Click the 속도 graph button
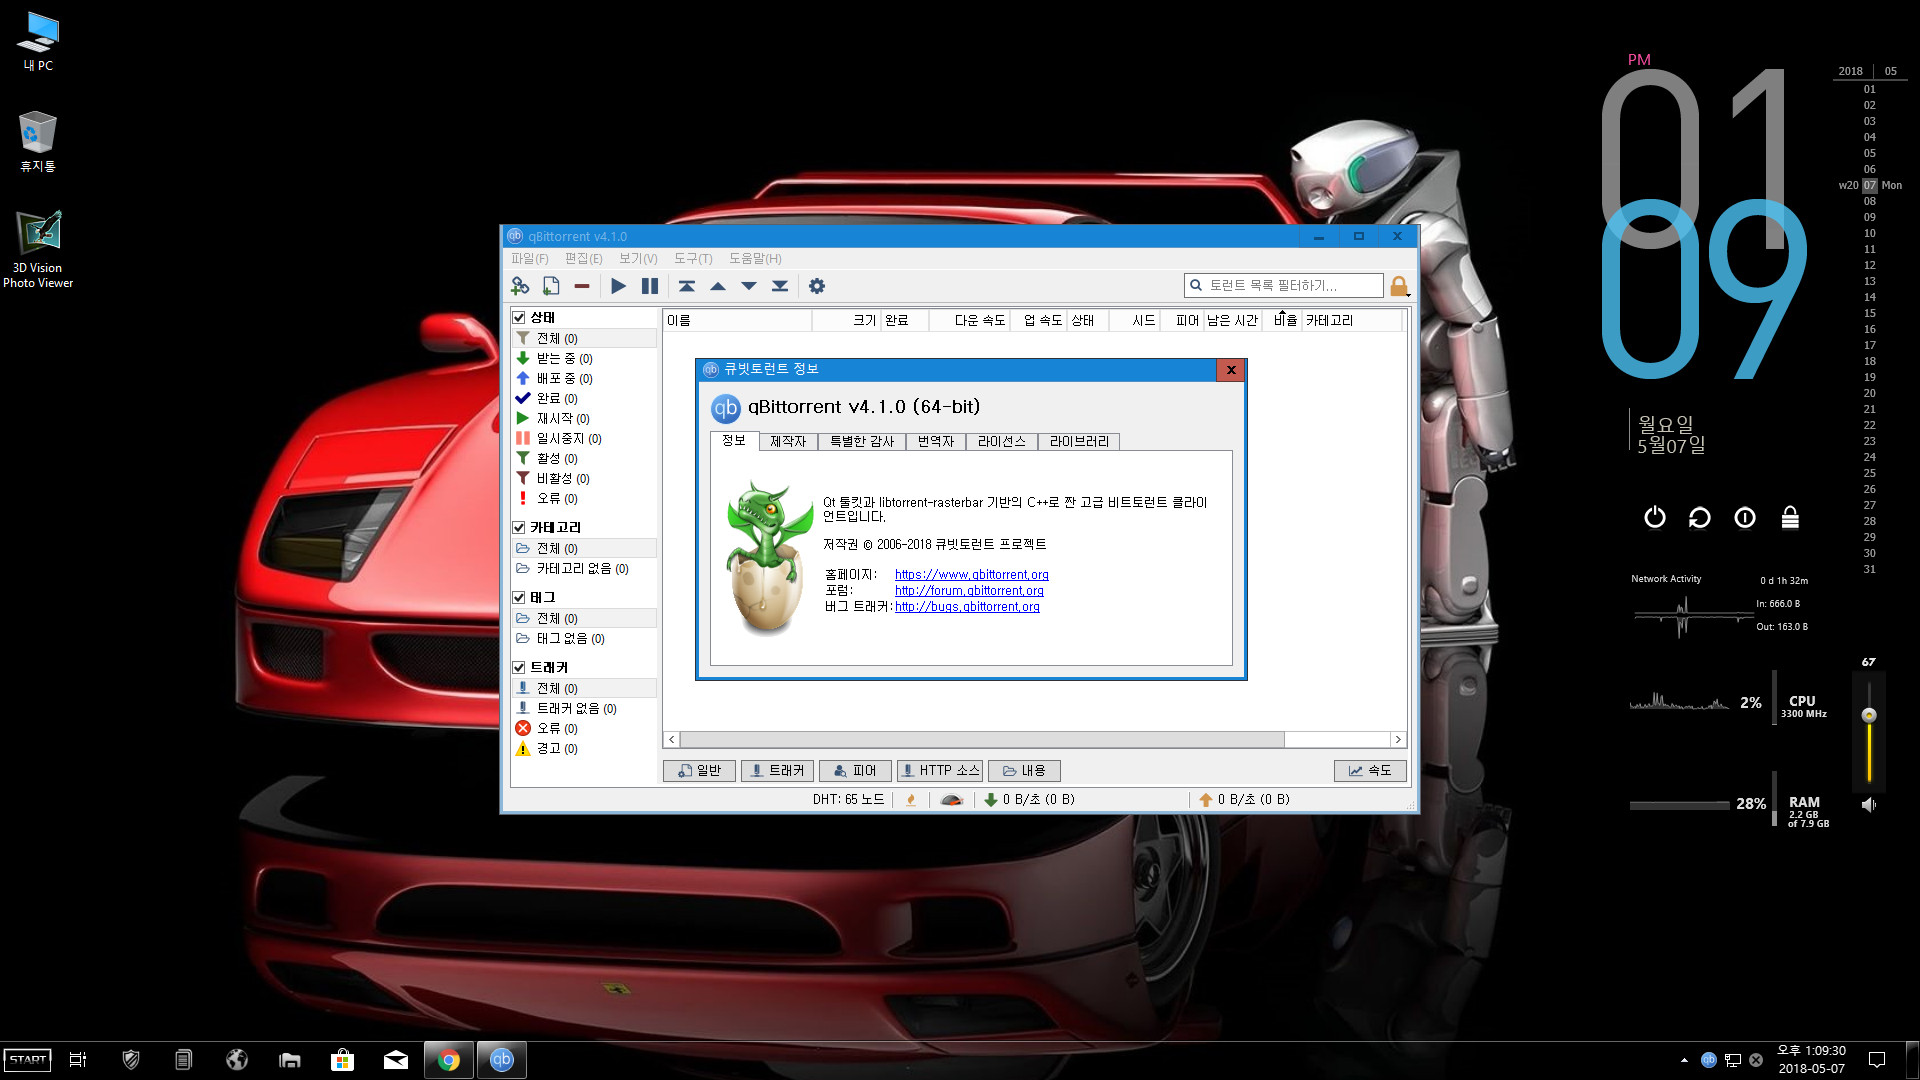This screenshot has height=1080, width=1920. (1370, 771)
